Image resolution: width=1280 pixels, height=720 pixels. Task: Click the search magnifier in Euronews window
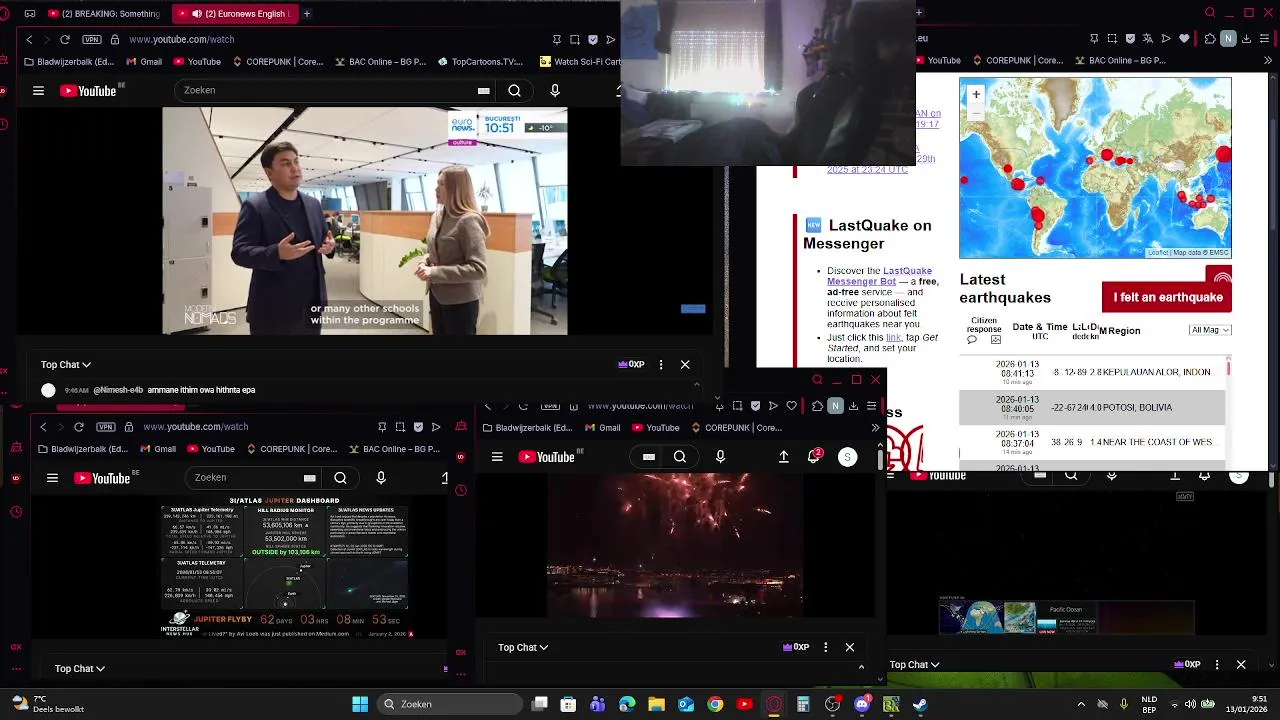pyautogui.click(x=514, y=91)
